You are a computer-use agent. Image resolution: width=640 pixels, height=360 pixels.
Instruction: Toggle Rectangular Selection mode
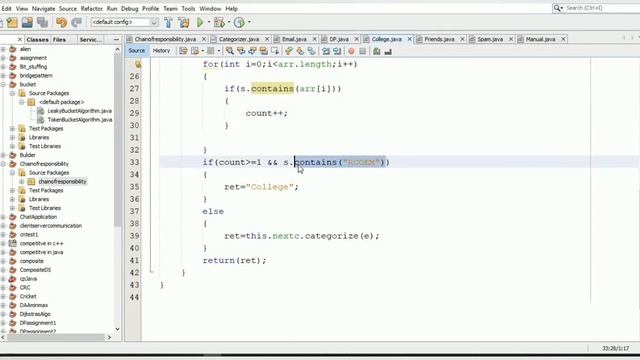[275, 51]
